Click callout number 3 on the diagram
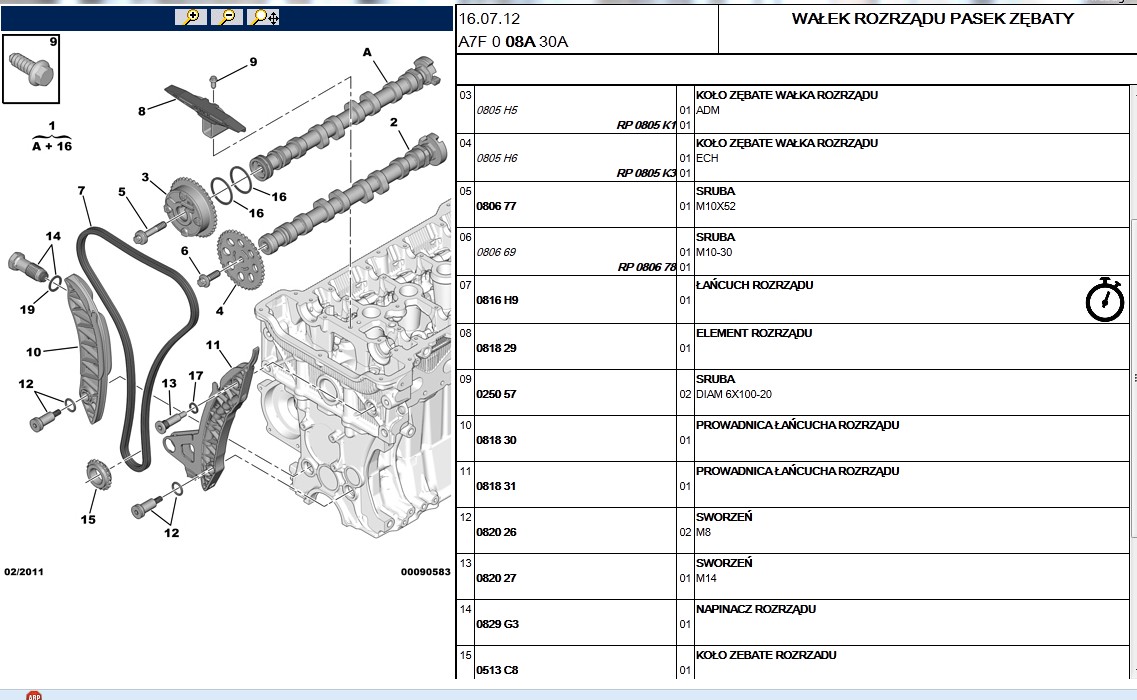 tap(145, 177)
